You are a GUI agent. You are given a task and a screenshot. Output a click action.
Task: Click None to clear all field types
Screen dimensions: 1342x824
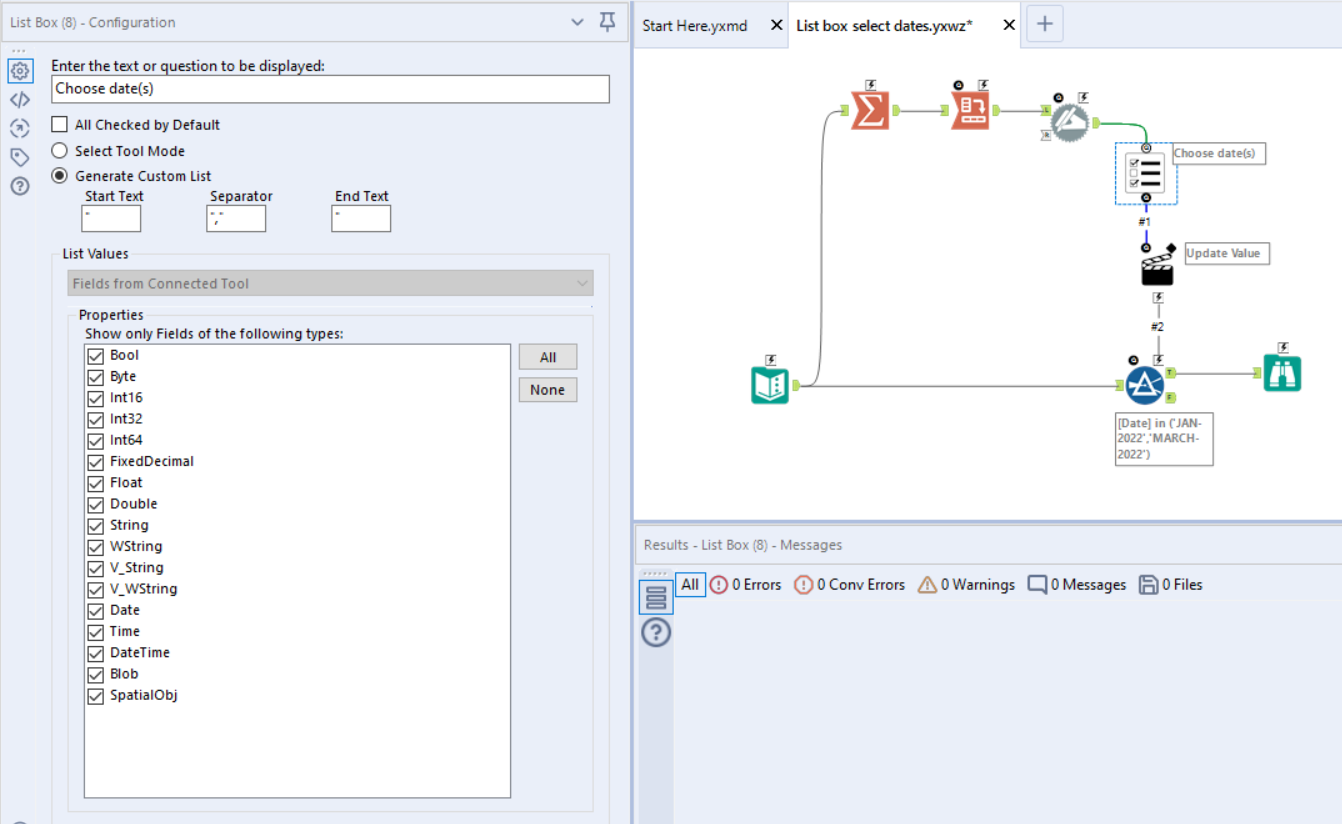tap(547, 389)
